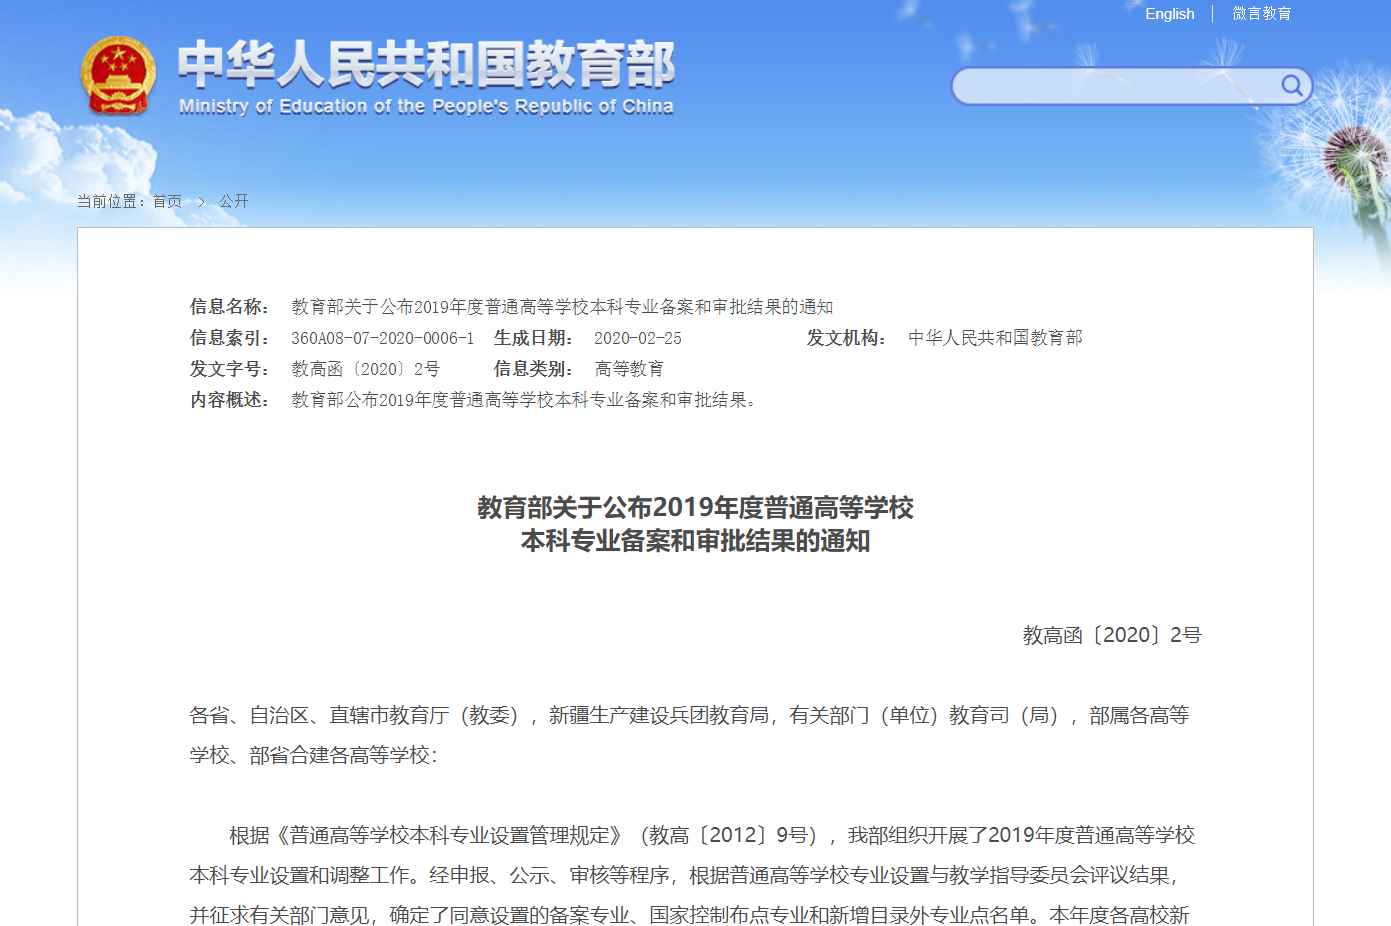Viewport: 1391px width, 926px height.
Task: Click the right-aligned 教高函〔2020〕2号 document number
Action: click(1111, 636)
